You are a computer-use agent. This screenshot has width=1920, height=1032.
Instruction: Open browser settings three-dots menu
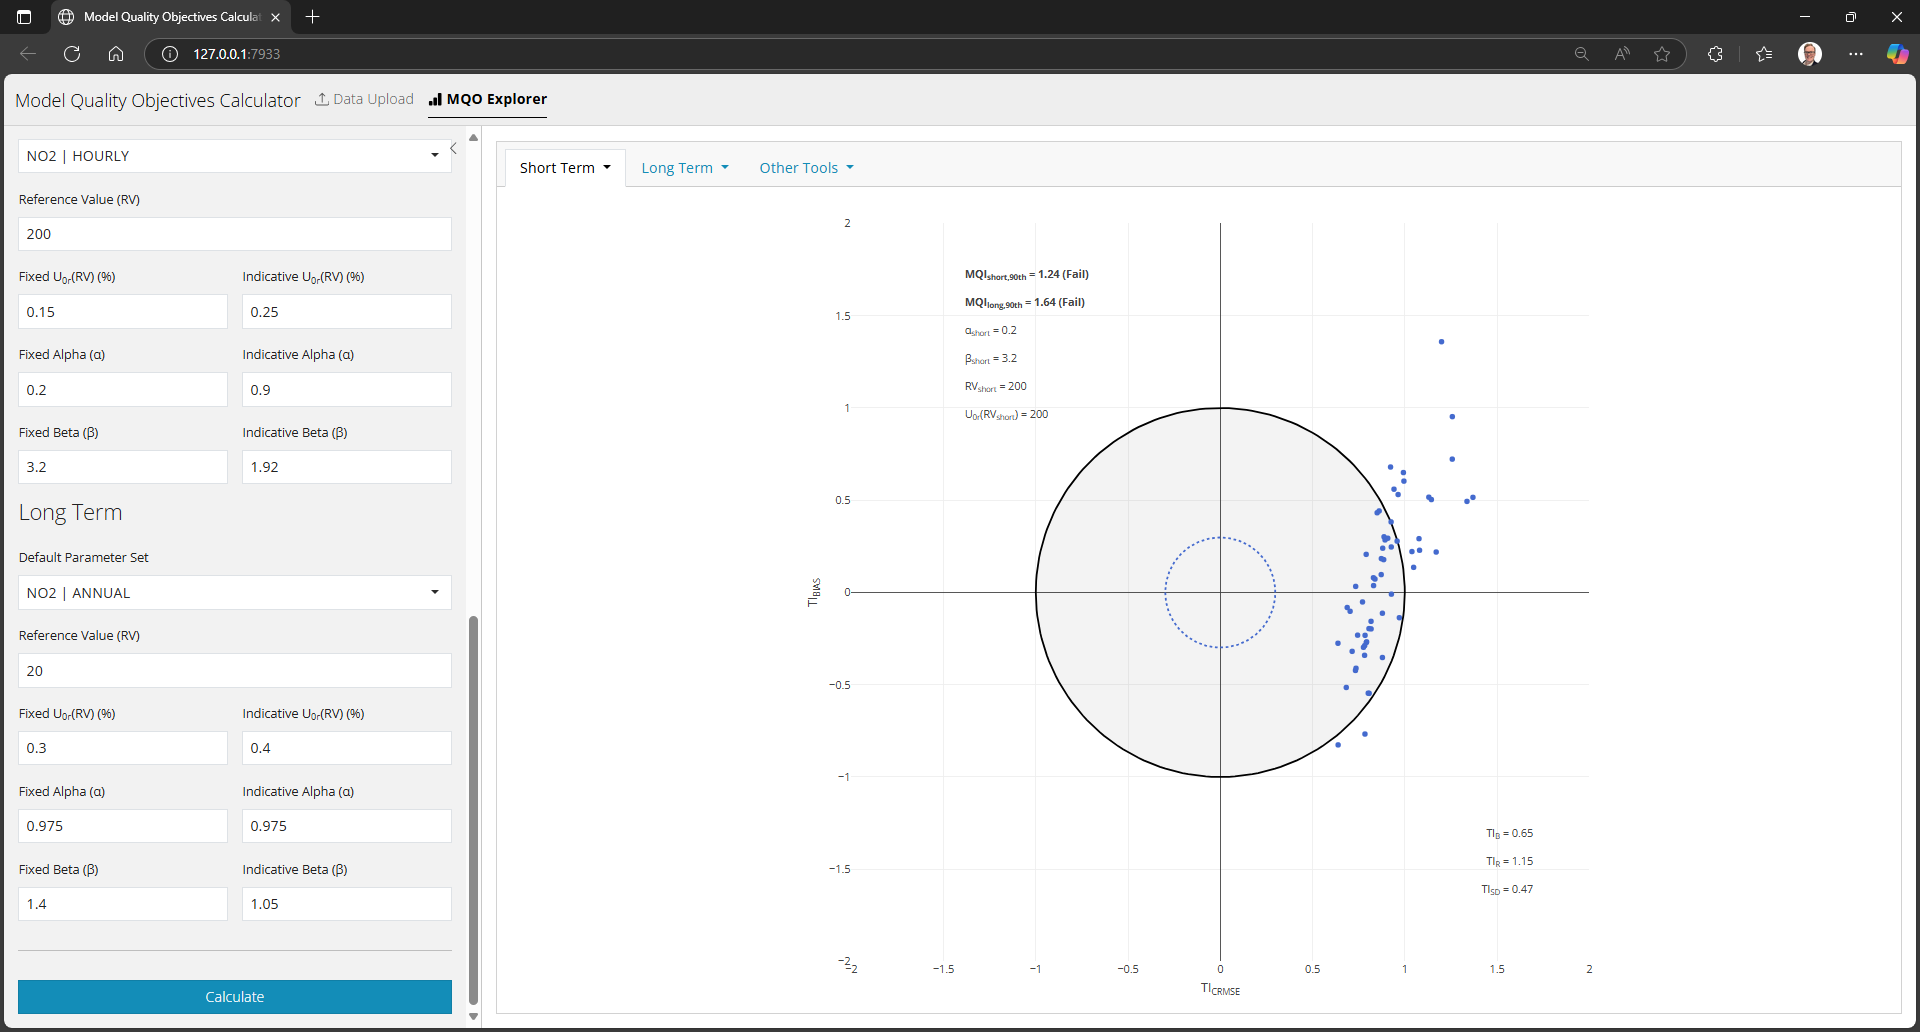[1856, 54]
